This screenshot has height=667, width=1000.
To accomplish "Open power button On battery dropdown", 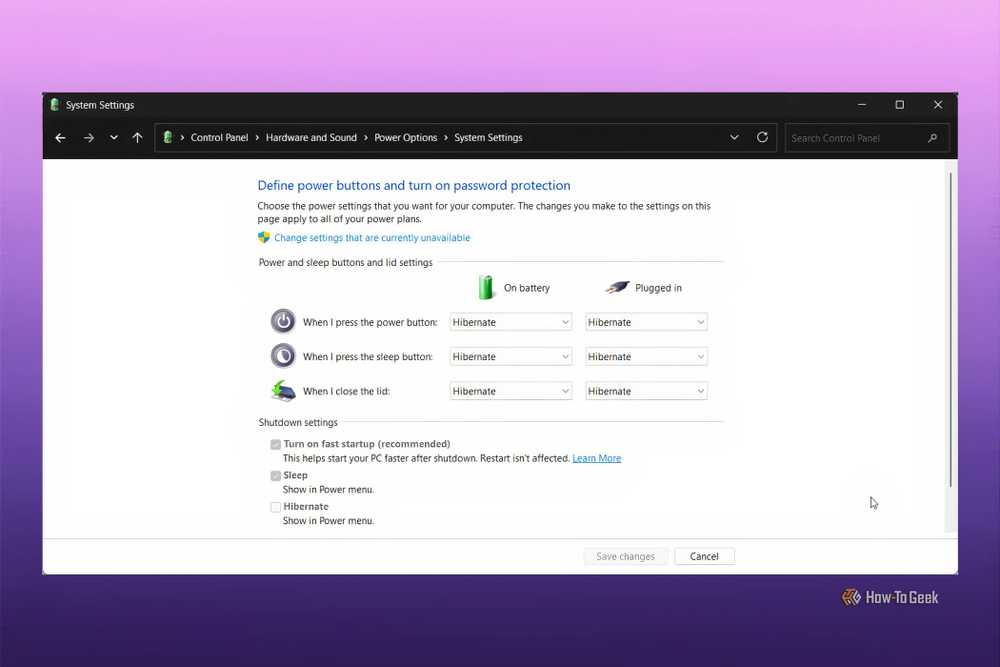I will pyautogui.click(x=510, y=322).
